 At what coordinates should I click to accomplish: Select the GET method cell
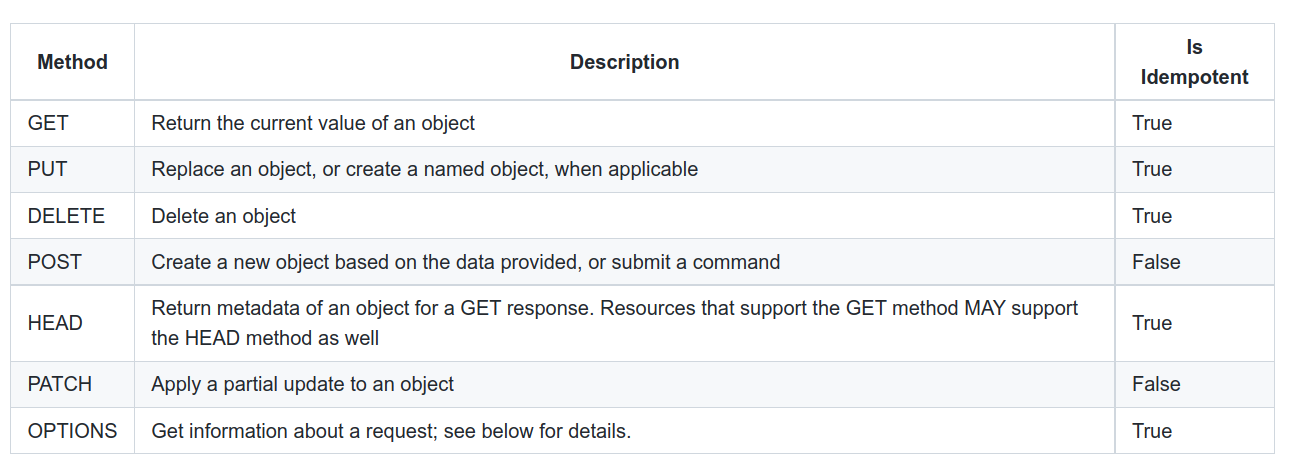48,123
